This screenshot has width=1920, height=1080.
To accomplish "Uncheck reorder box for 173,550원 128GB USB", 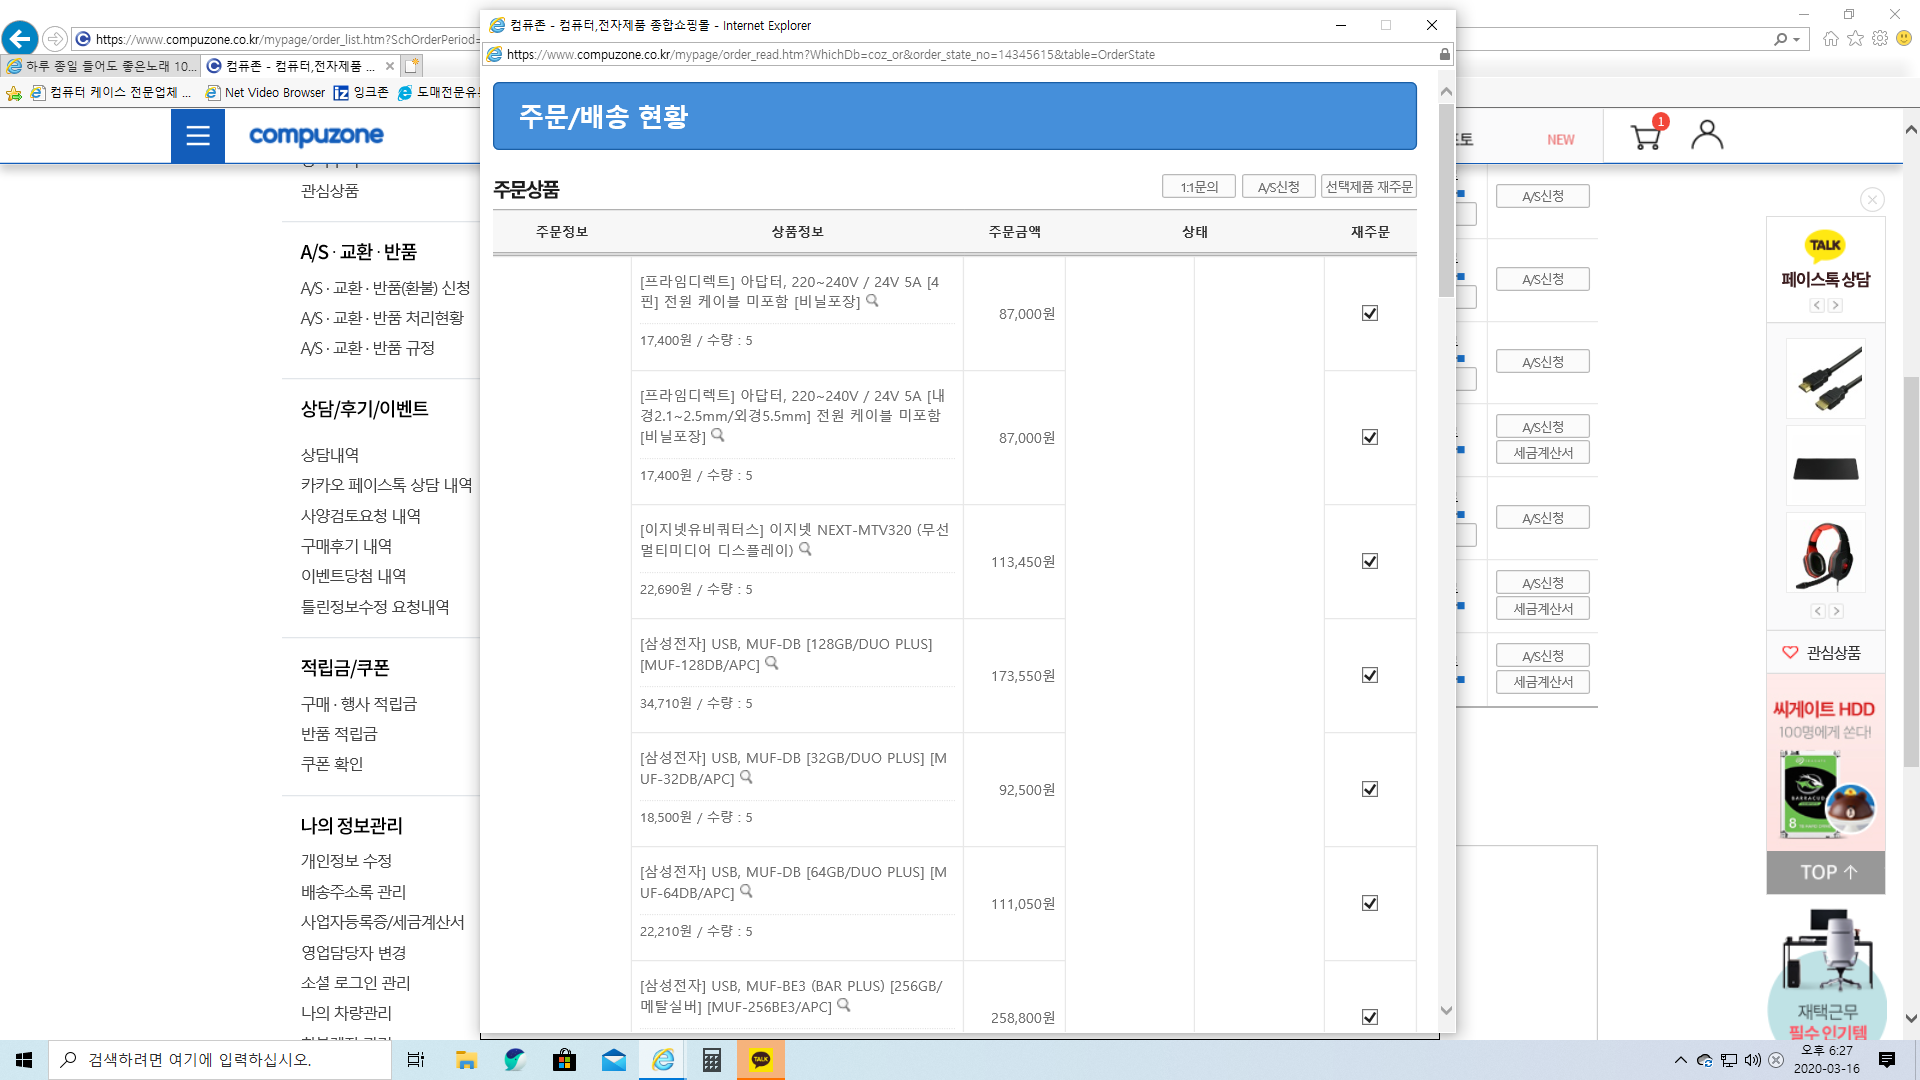I will coord(1370,675).
